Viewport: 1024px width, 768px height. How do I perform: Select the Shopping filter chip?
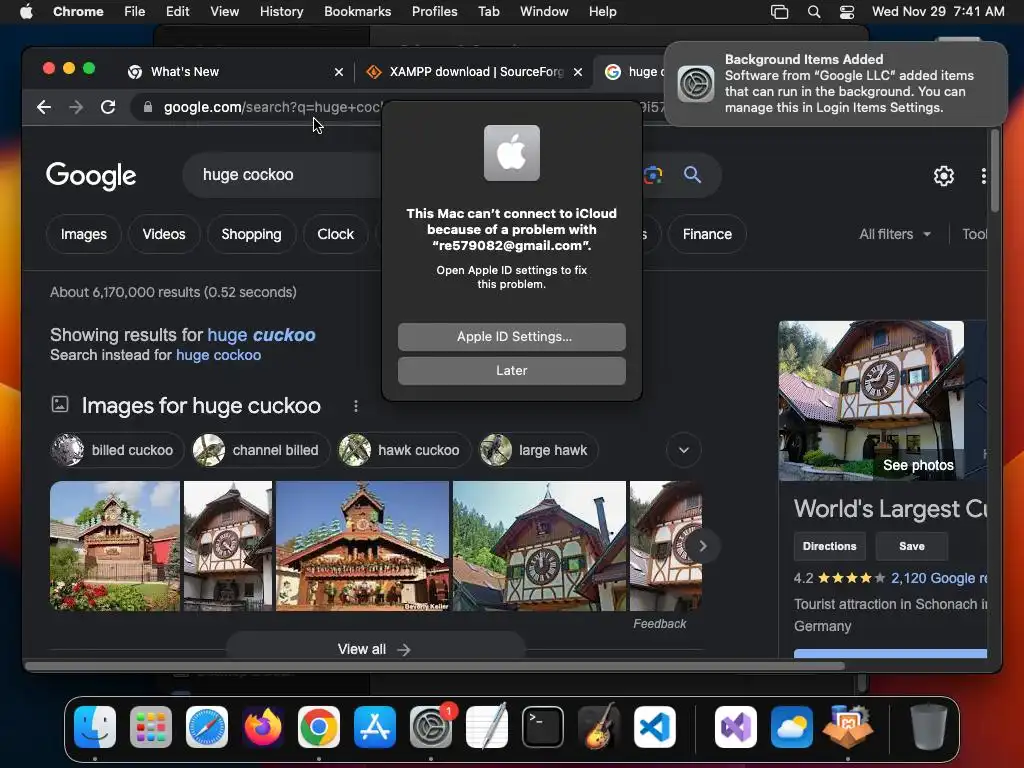tap(251, 234)
